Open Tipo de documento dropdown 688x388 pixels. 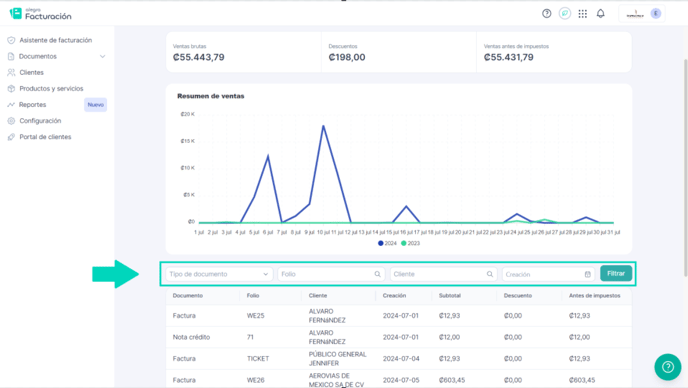tap(219, 274)
